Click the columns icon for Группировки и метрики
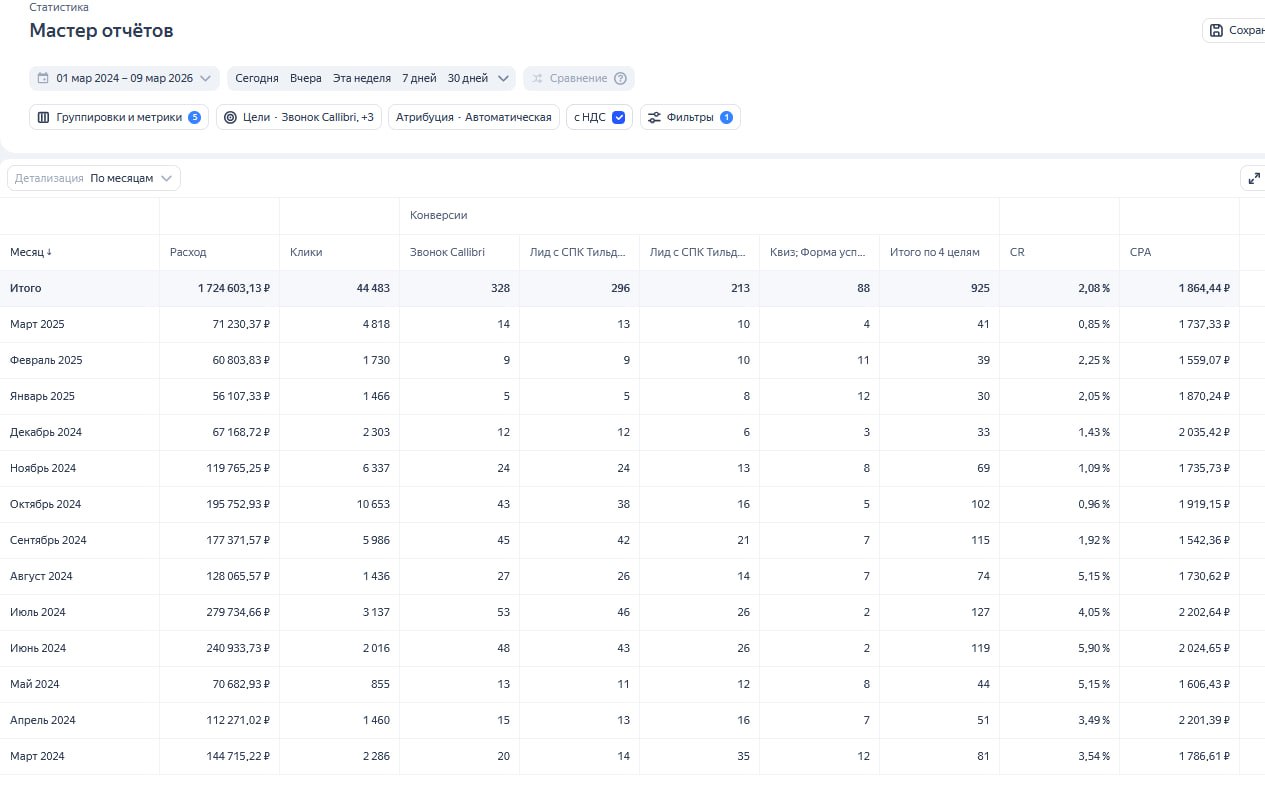1265x790 pixels. (x=43, y=117)
